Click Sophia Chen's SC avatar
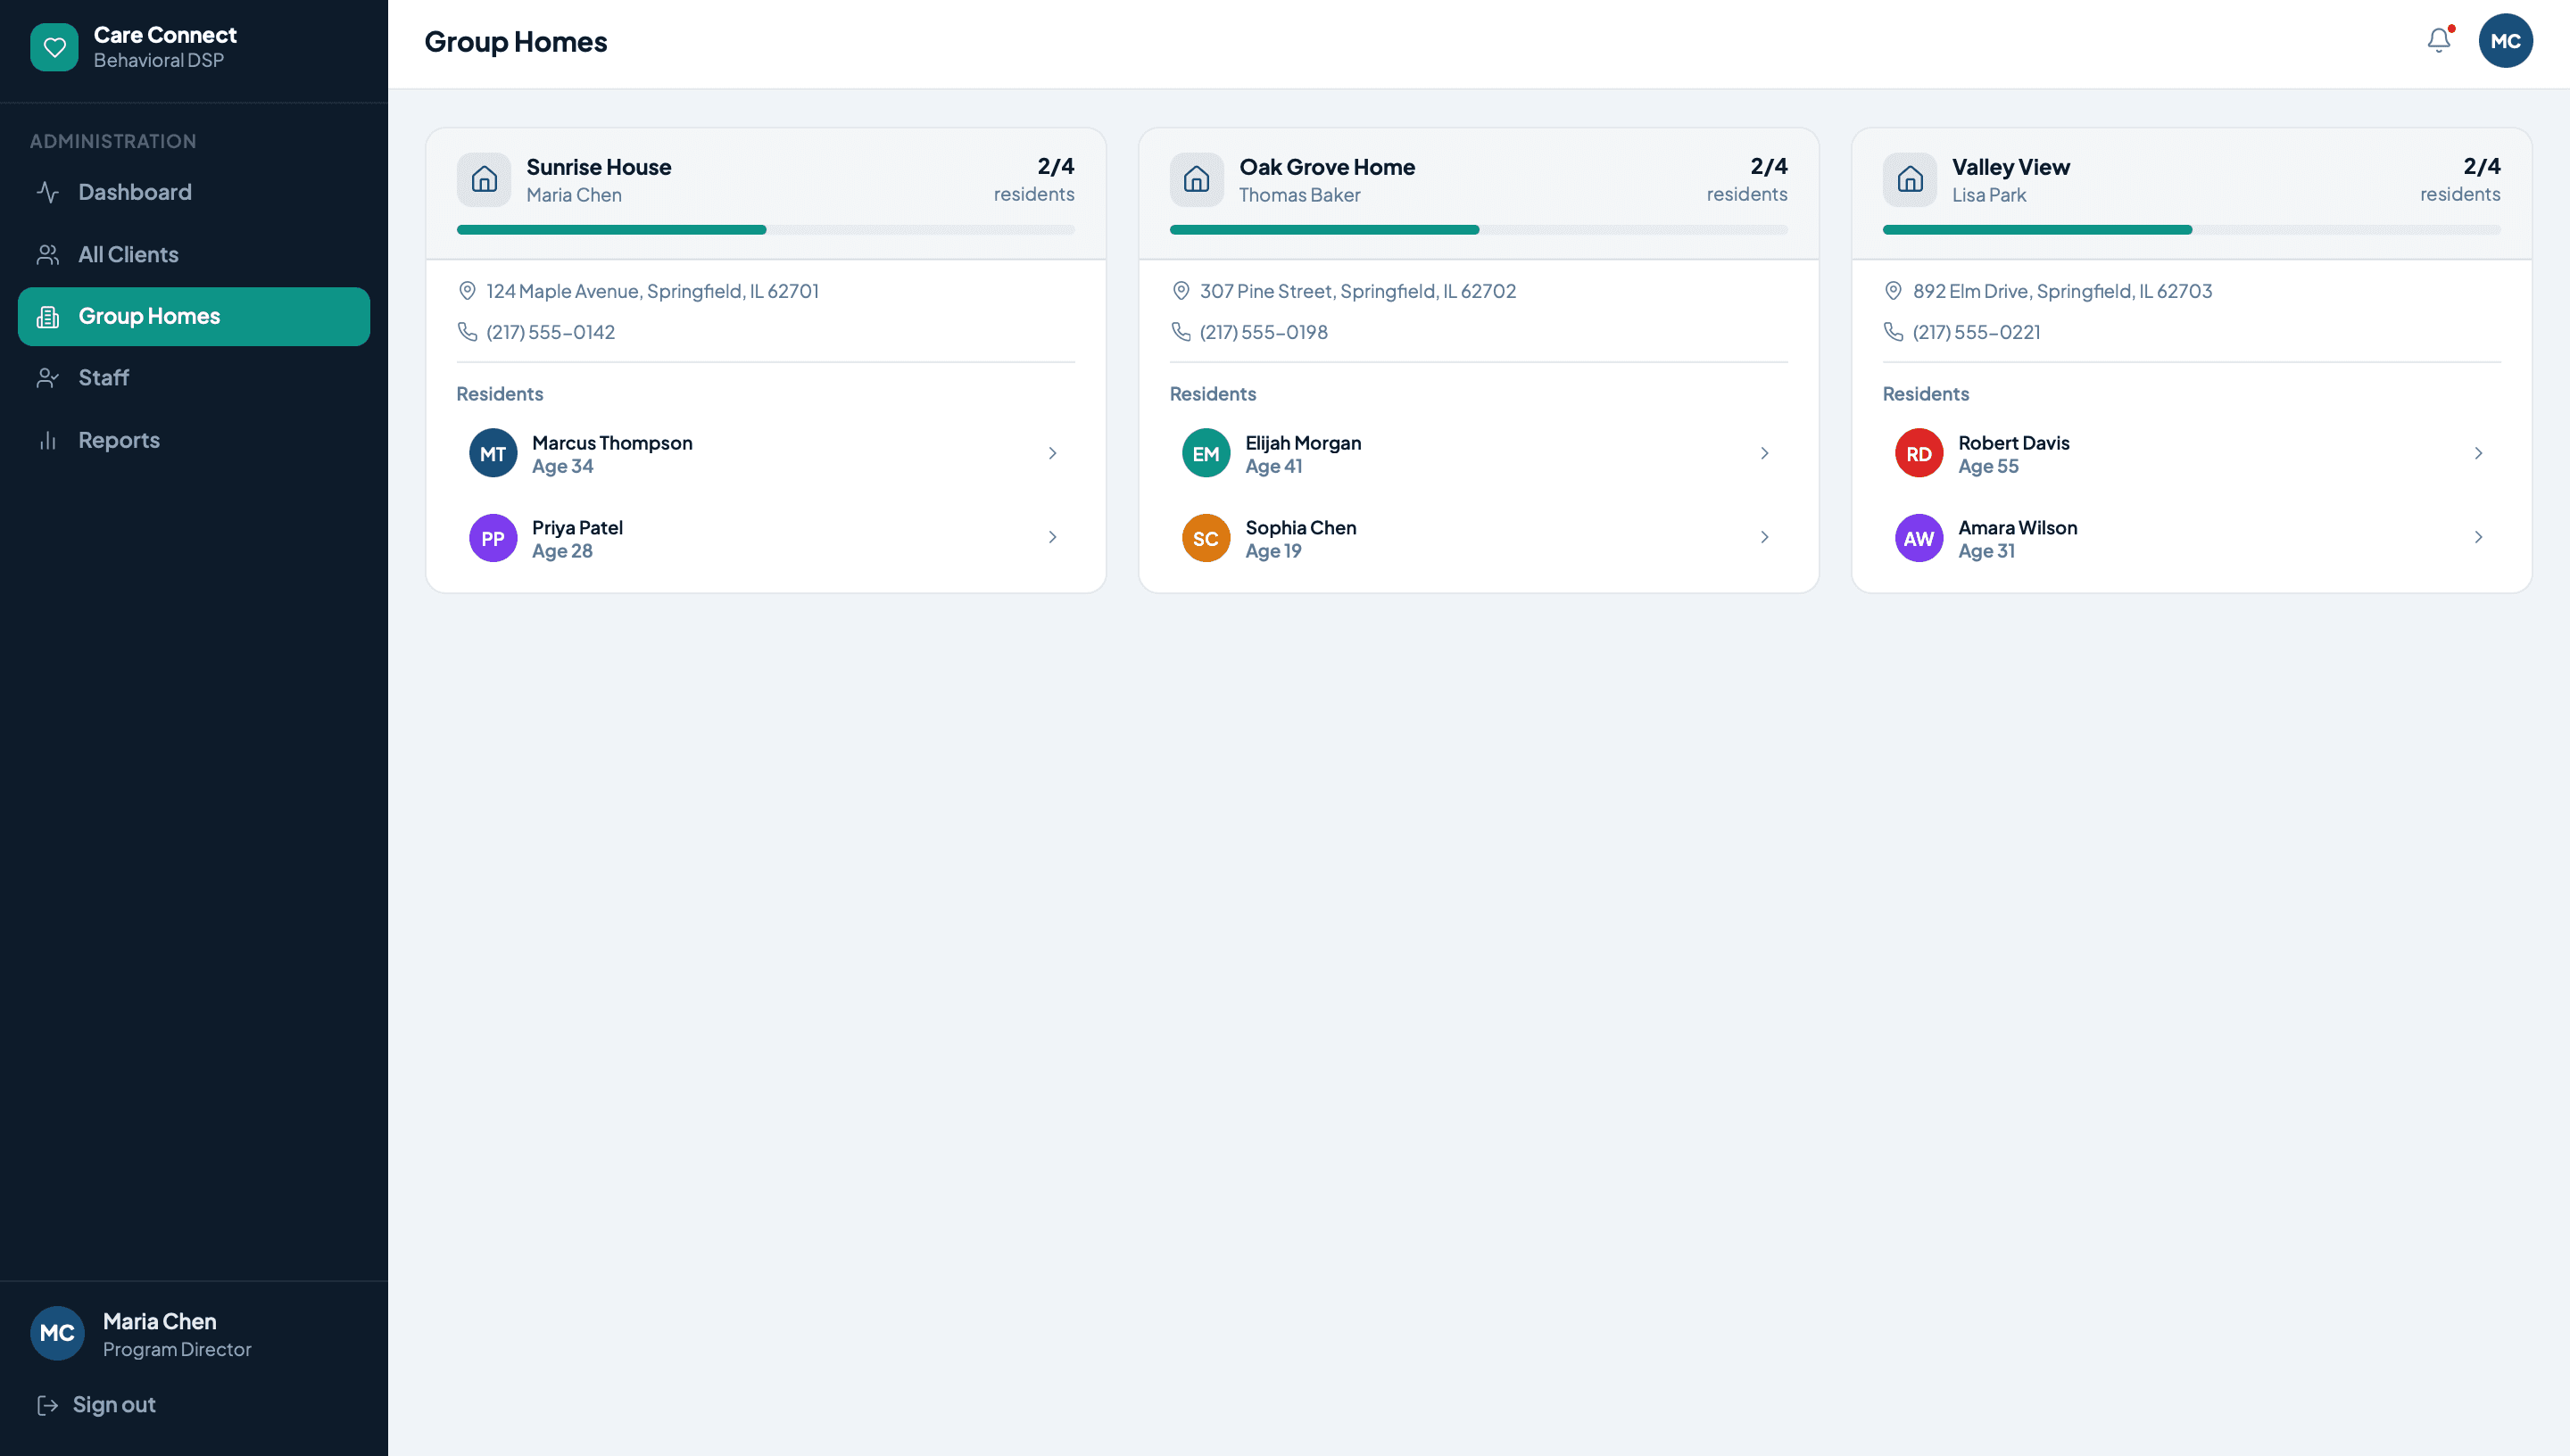2570x1456 pixels. point(1206,538)
